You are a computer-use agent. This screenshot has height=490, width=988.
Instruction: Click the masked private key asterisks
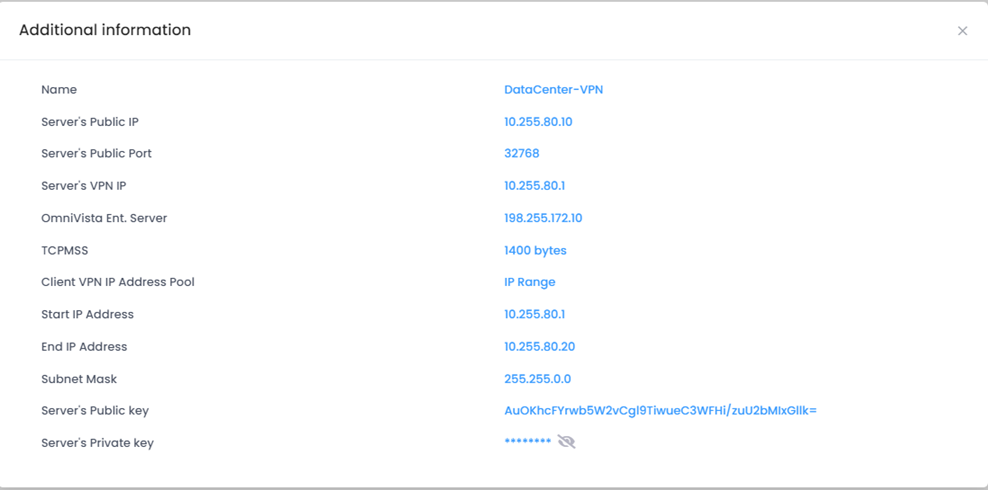point(527,443)
